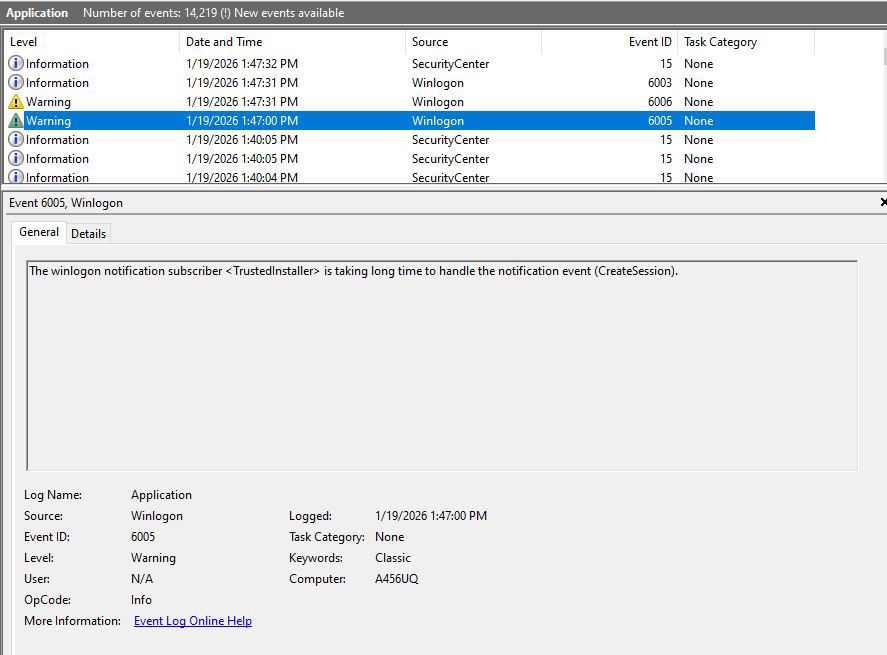Sort events by Task Category header

tap(746, 42)
